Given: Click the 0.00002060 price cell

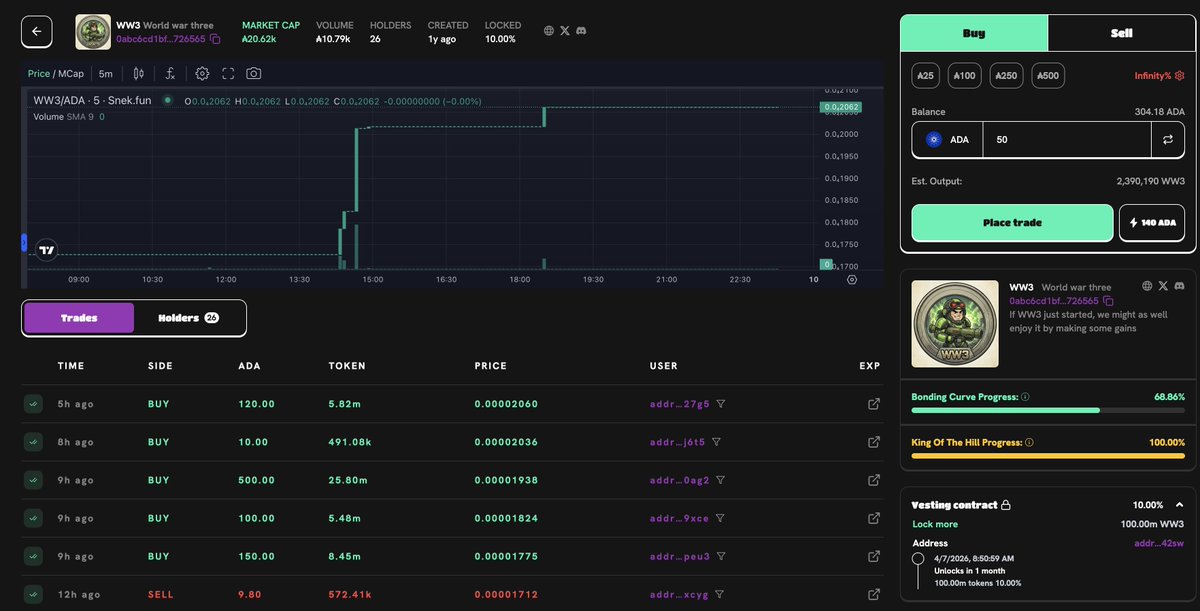Looking at the screenshot, I should (x=506, y=404).
